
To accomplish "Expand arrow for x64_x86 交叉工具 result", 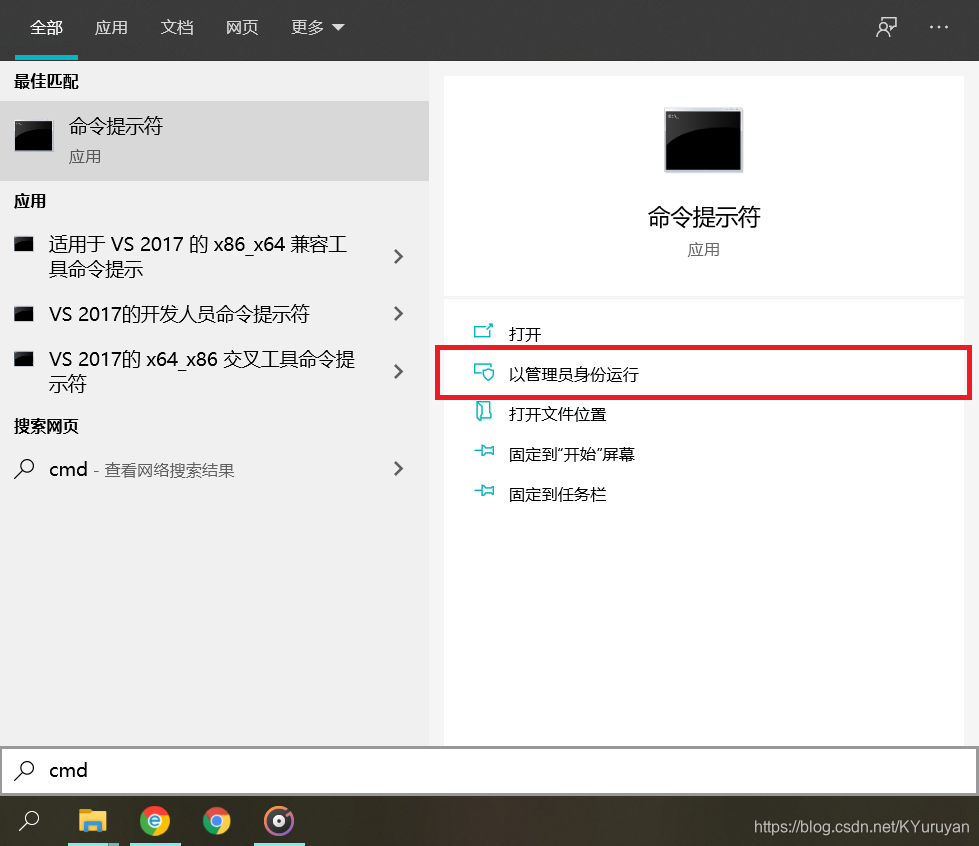I will coord(398,371).
